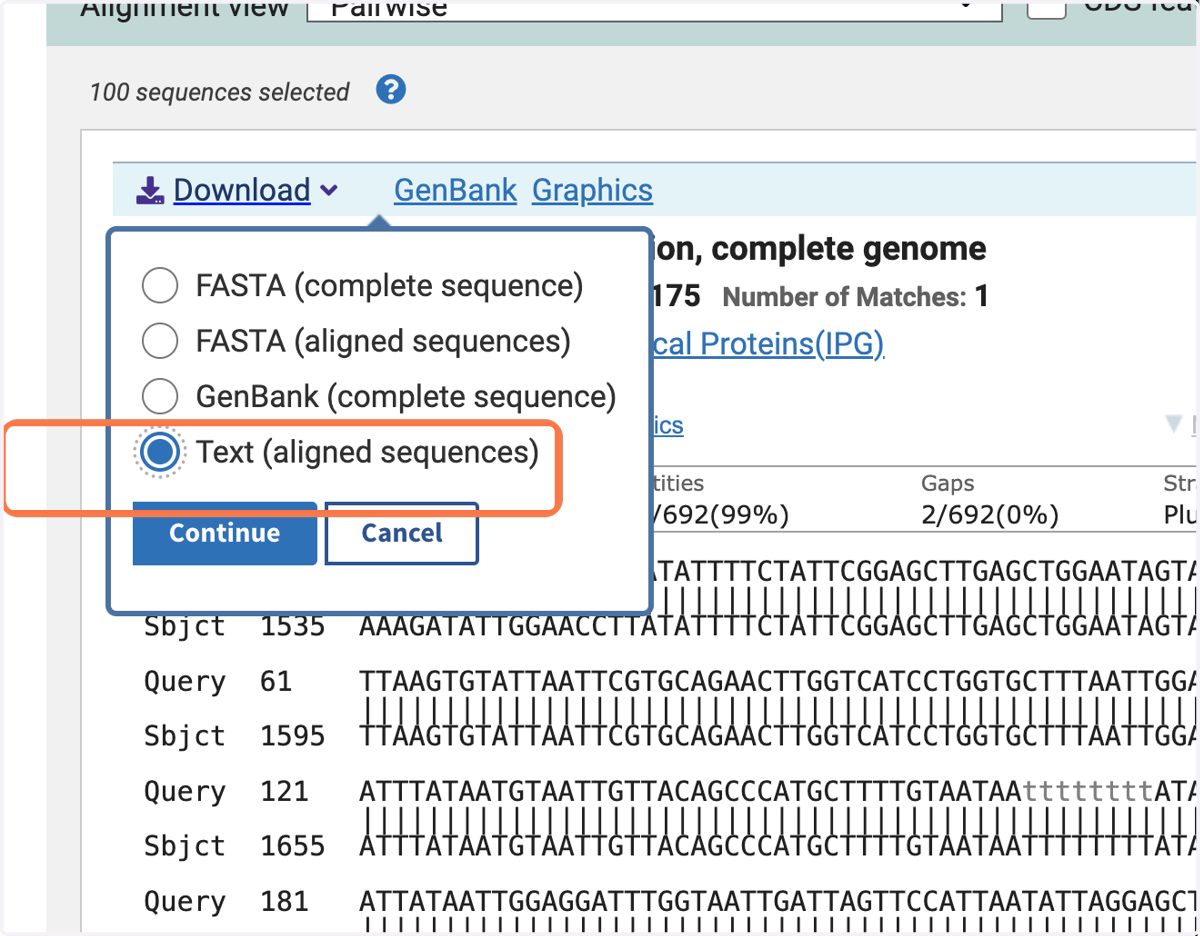Click the Gaps column header
Viewport: 1200px width, 936px height.
click(x=948, y=484)
